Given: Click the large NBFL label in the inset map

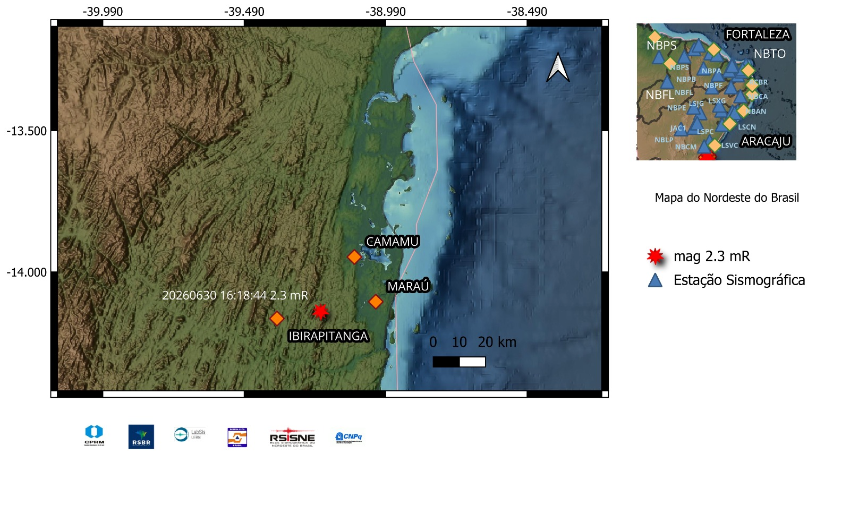Looking at the screenshot, I should (659, 95).
